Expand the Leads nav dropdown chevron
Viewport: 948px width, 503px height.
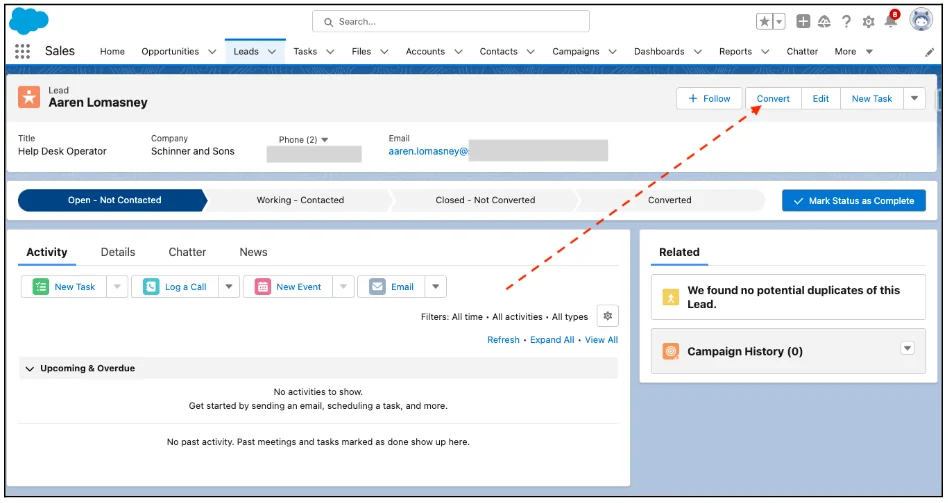(x=272, y=52)
